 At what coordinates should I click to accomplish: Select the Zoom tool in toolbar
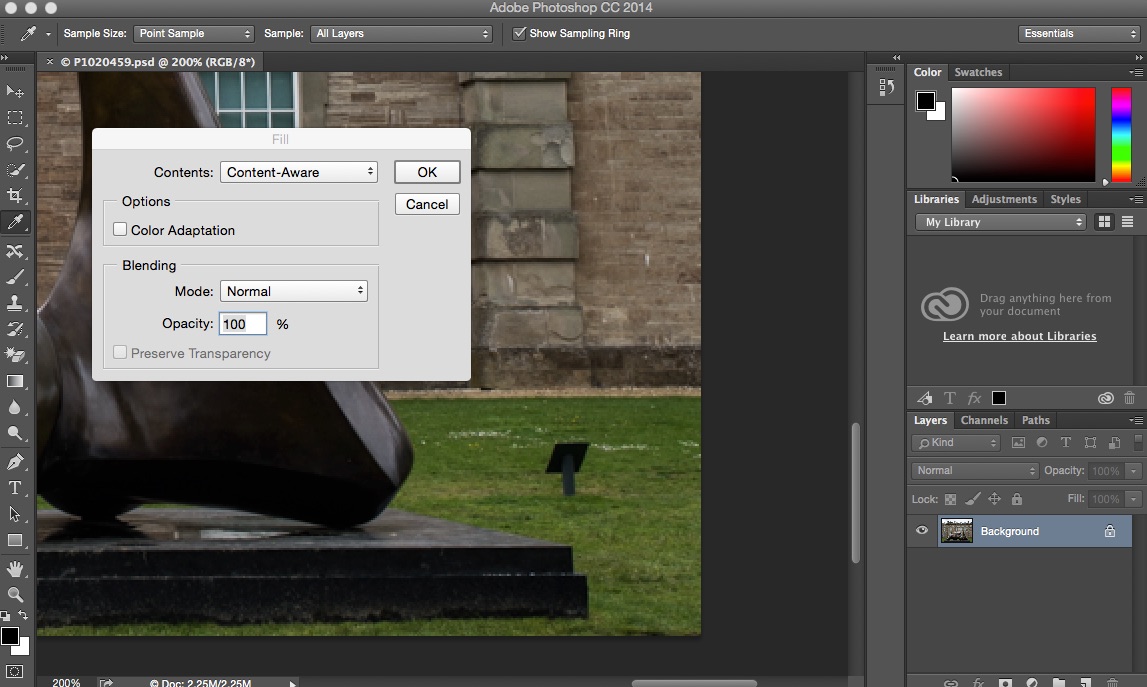click(x=15, y=594)
